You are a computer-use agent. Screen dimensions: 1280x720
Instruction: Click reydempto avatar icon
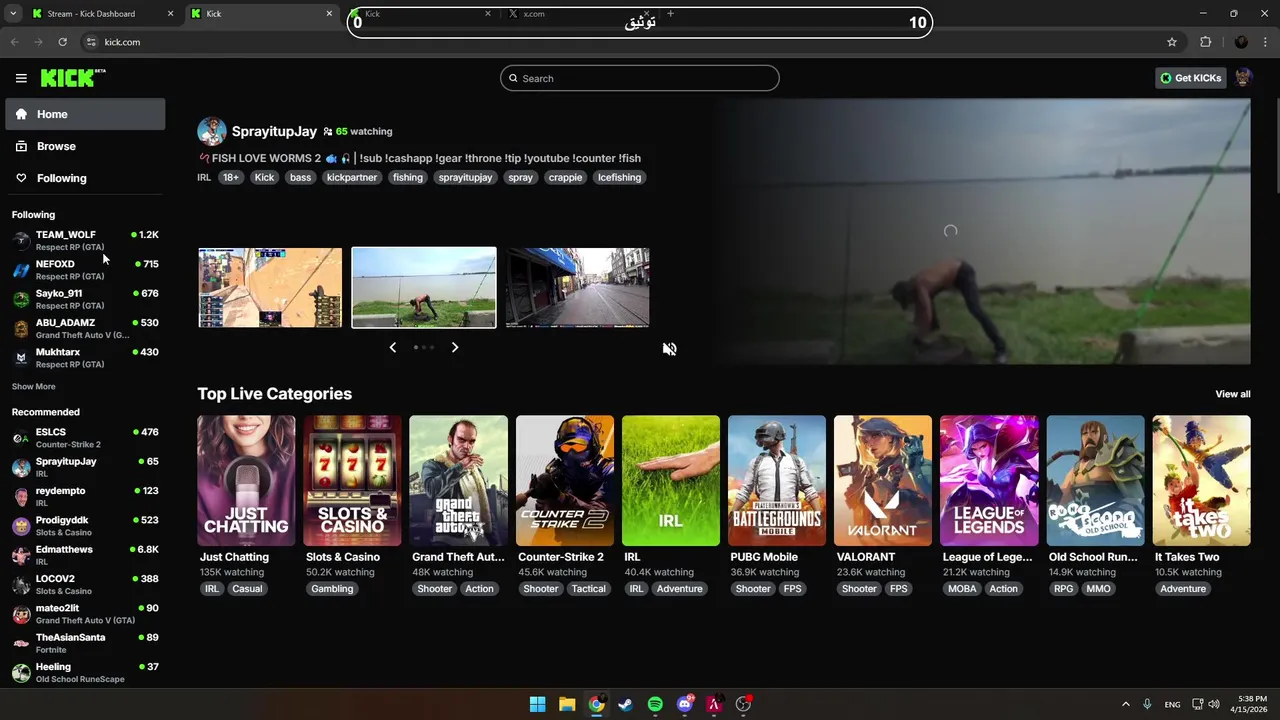(21, 497)
